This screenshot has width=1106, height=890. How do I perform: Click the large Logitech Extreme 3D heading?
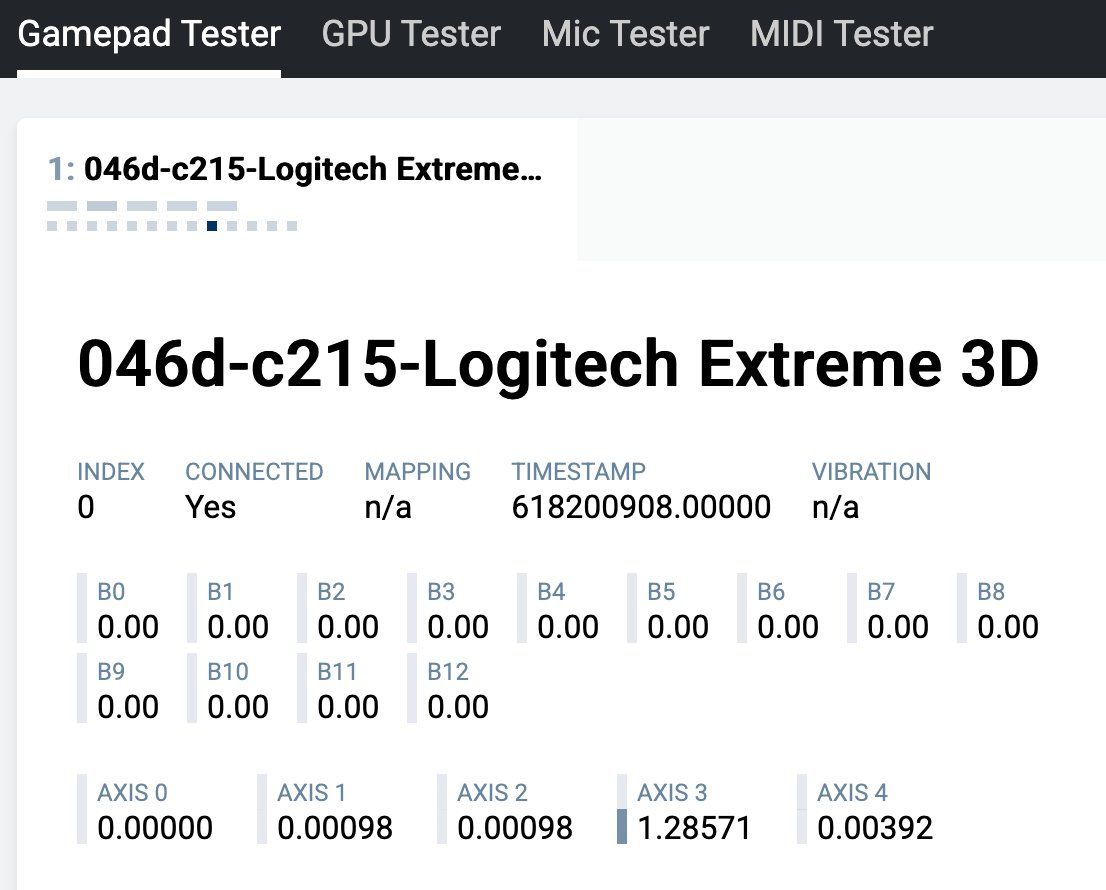558,364
